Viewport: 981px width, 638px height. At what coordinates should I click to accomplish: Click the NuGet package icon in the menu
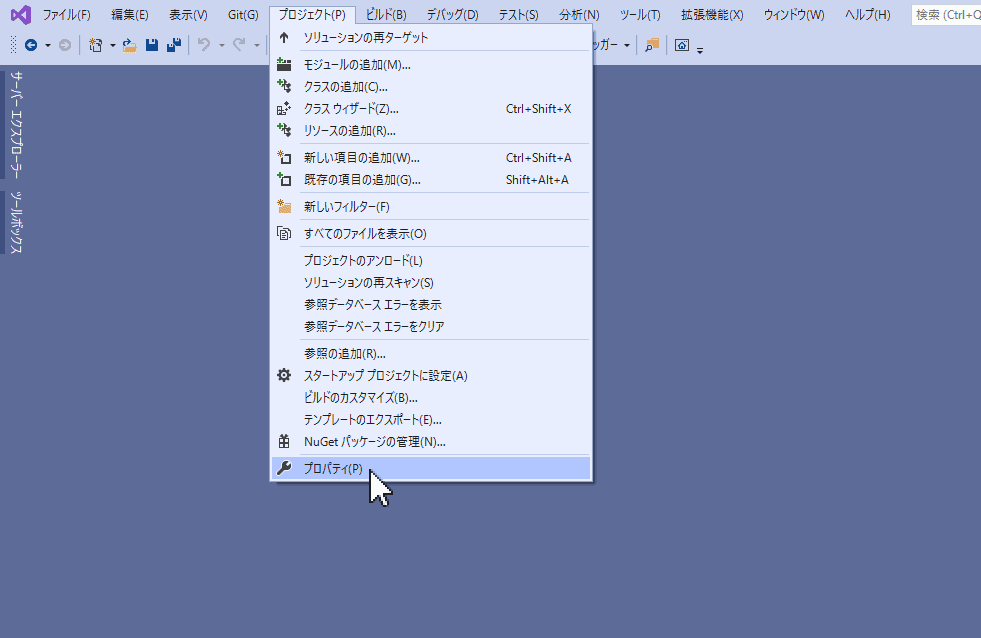(x=284, y=442)
